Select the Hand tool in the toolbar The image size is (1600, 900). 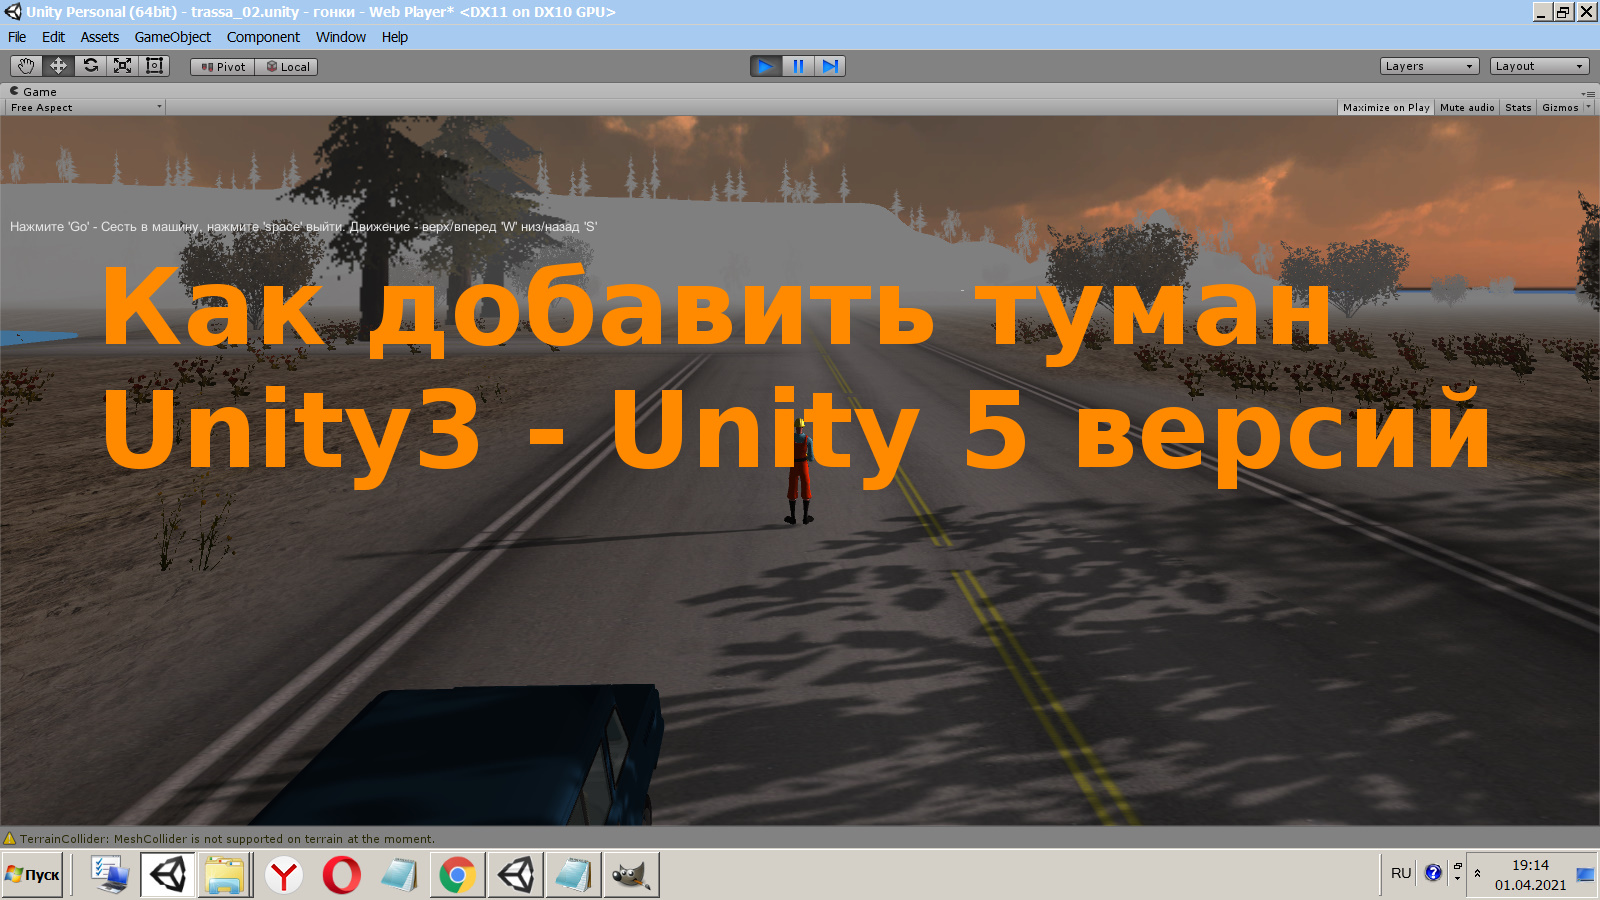(x=24, y=66)
